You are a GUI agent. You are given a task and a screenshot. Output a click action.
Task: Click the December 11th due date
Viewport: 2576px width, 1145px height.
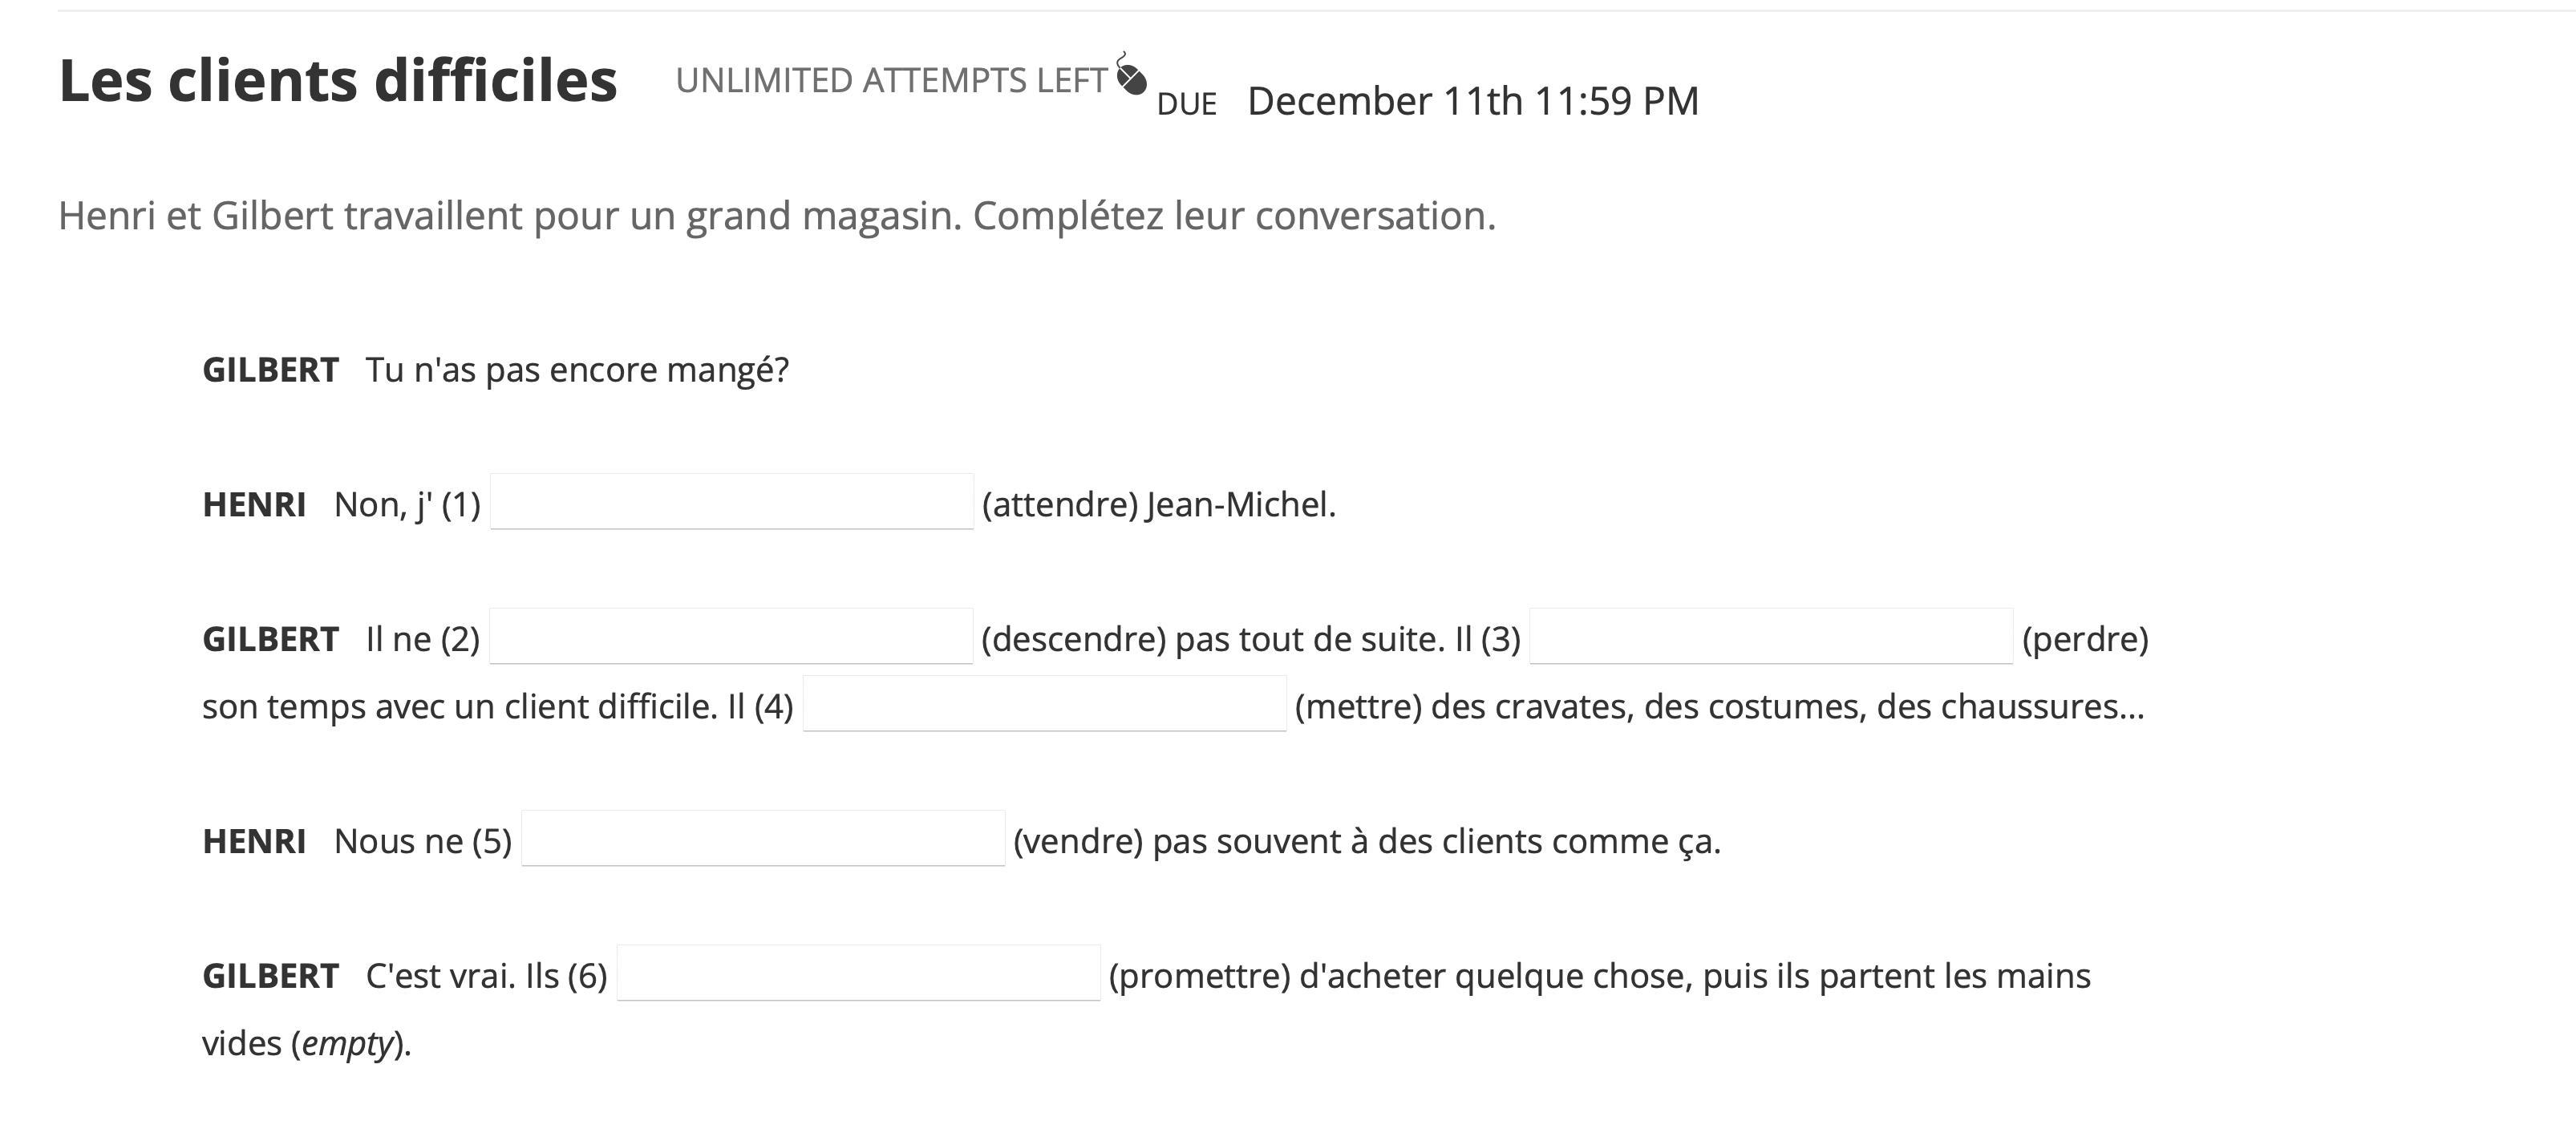click(x=1473, y=101)
